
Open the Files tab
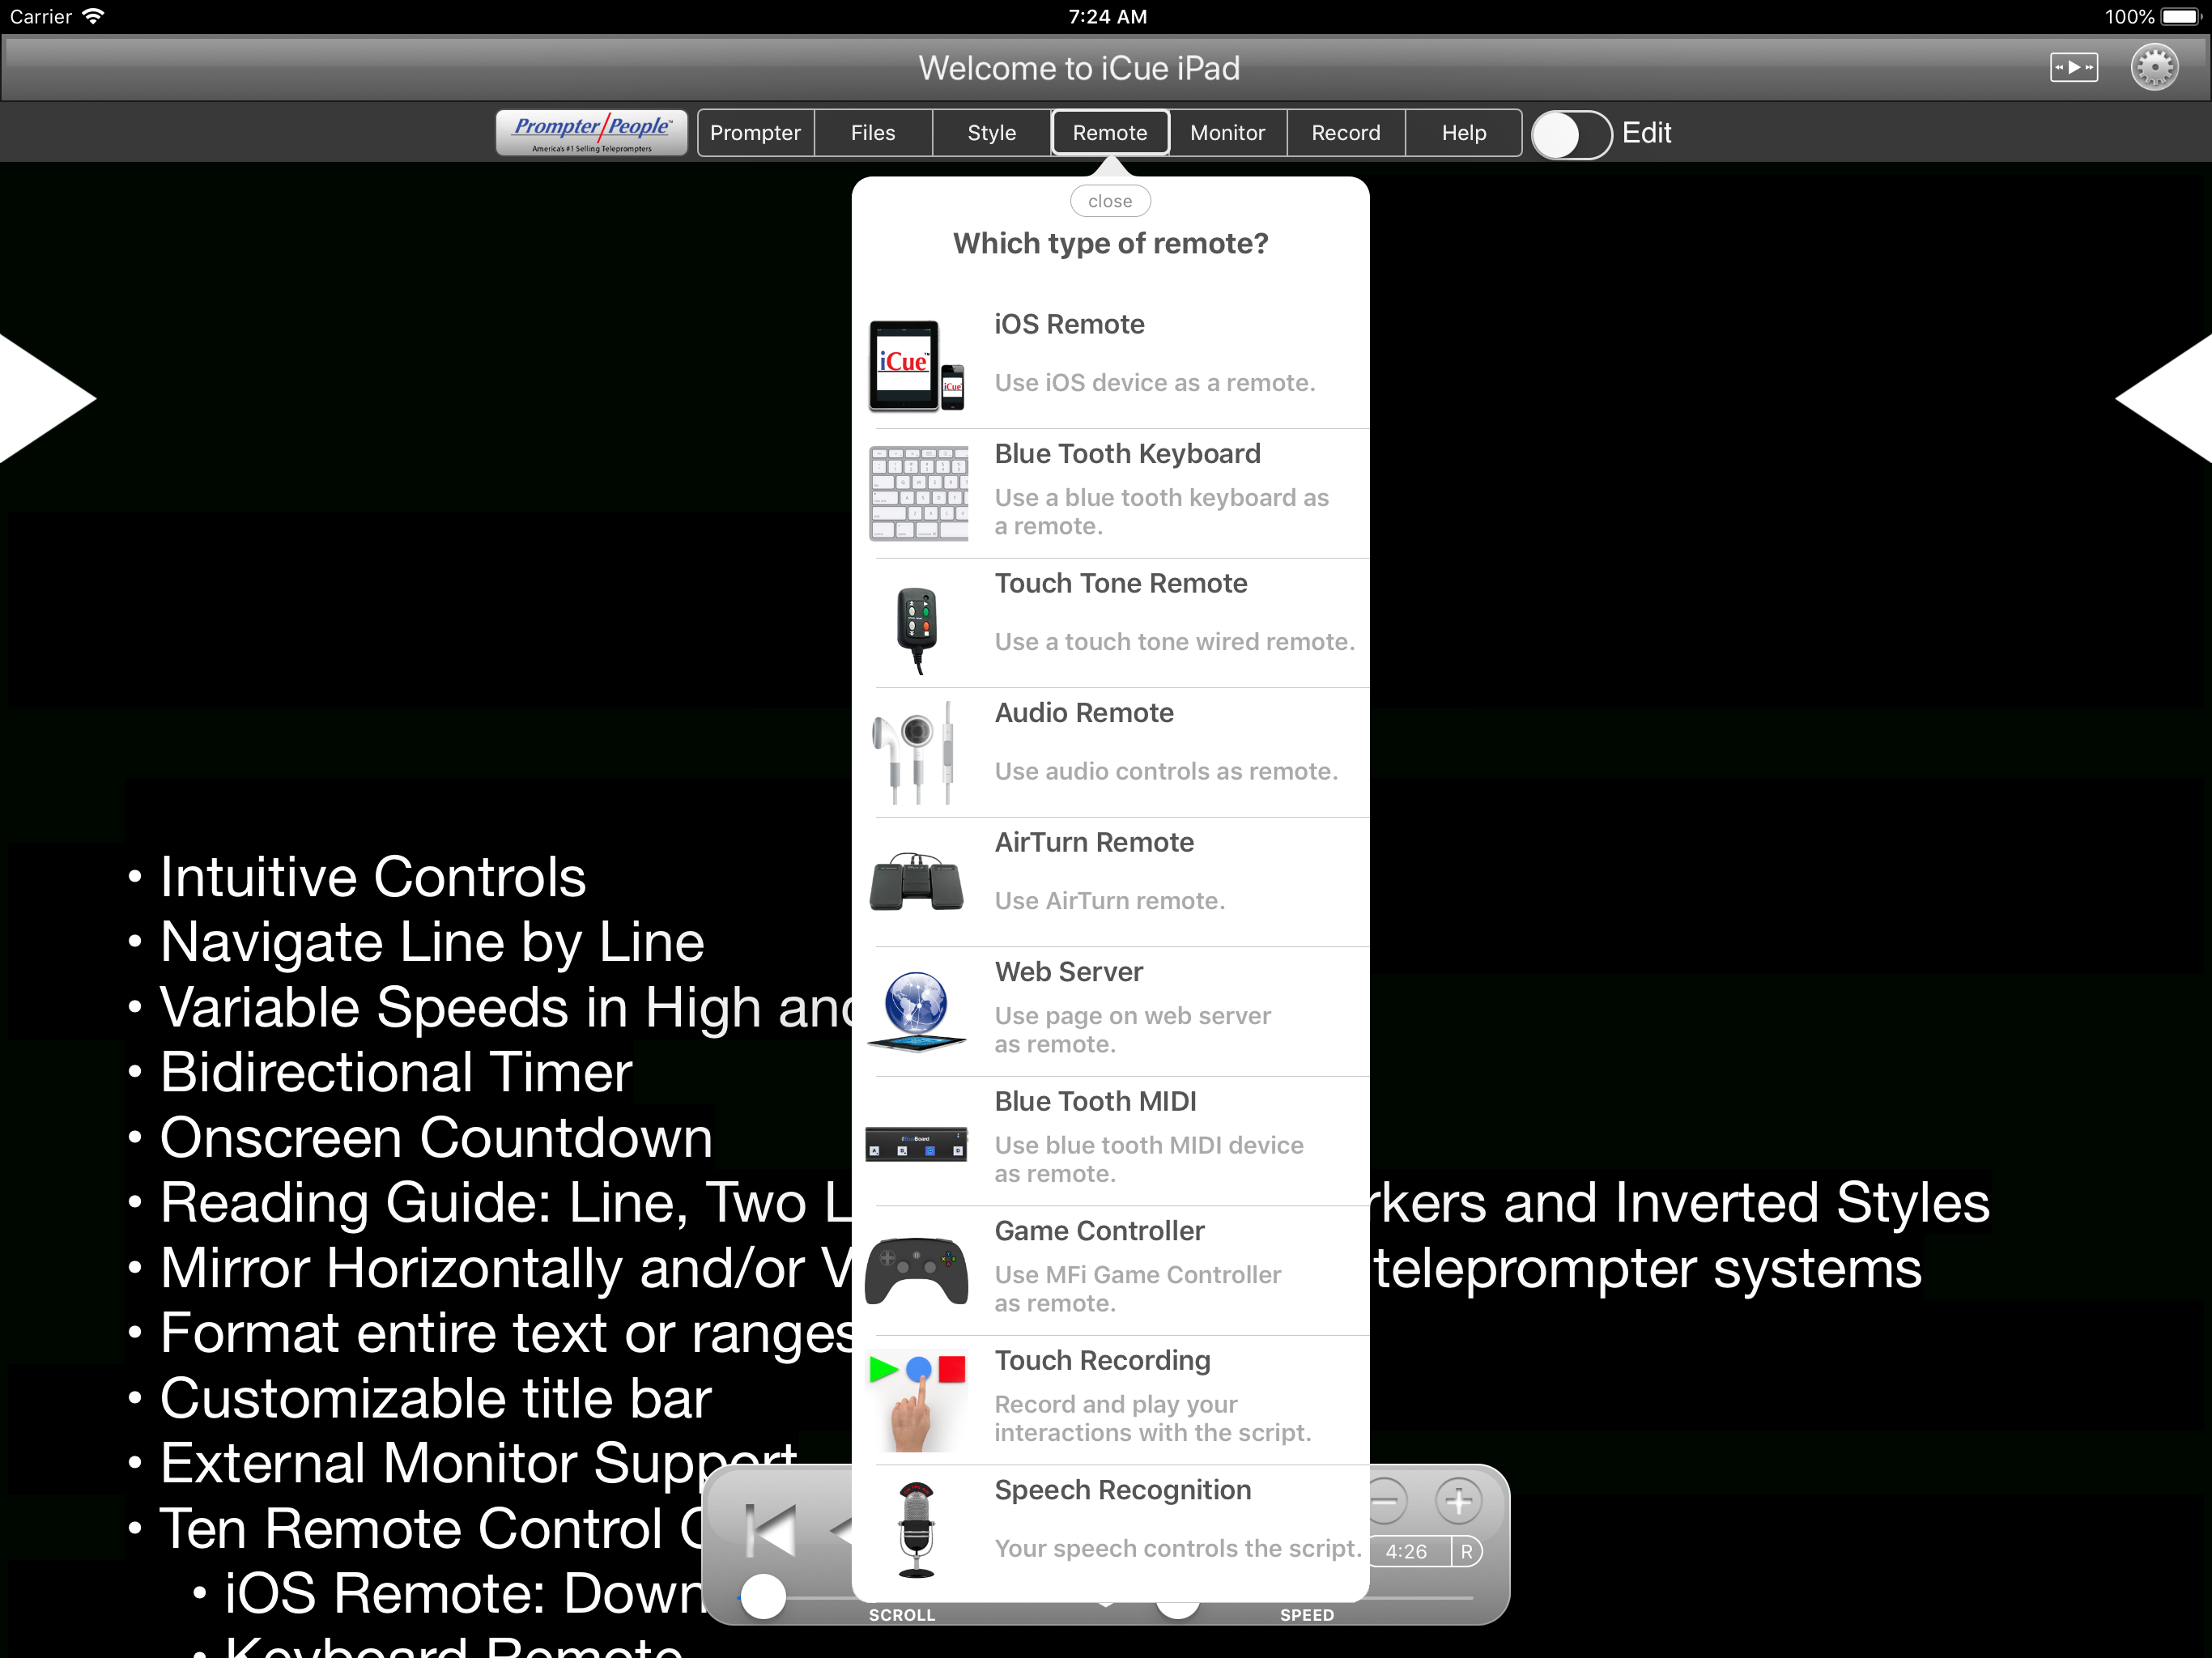(873, 133)
